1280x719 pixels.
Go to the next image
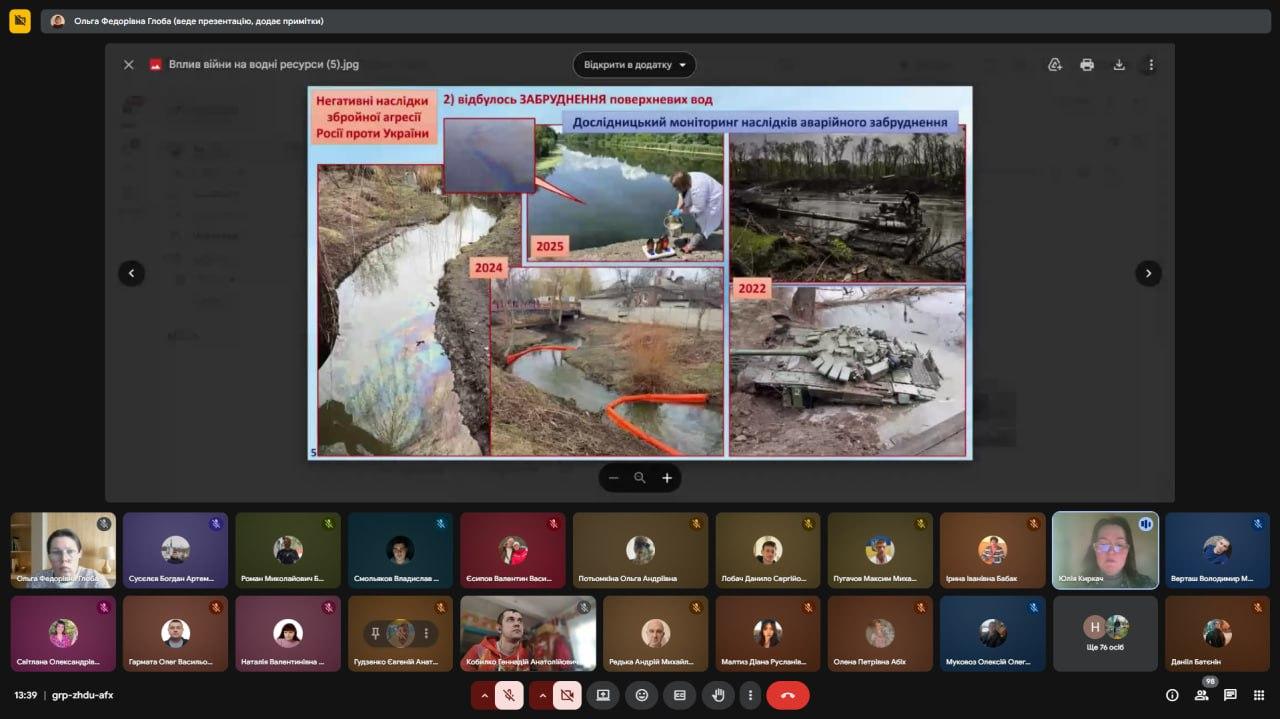coord(1148,273)
